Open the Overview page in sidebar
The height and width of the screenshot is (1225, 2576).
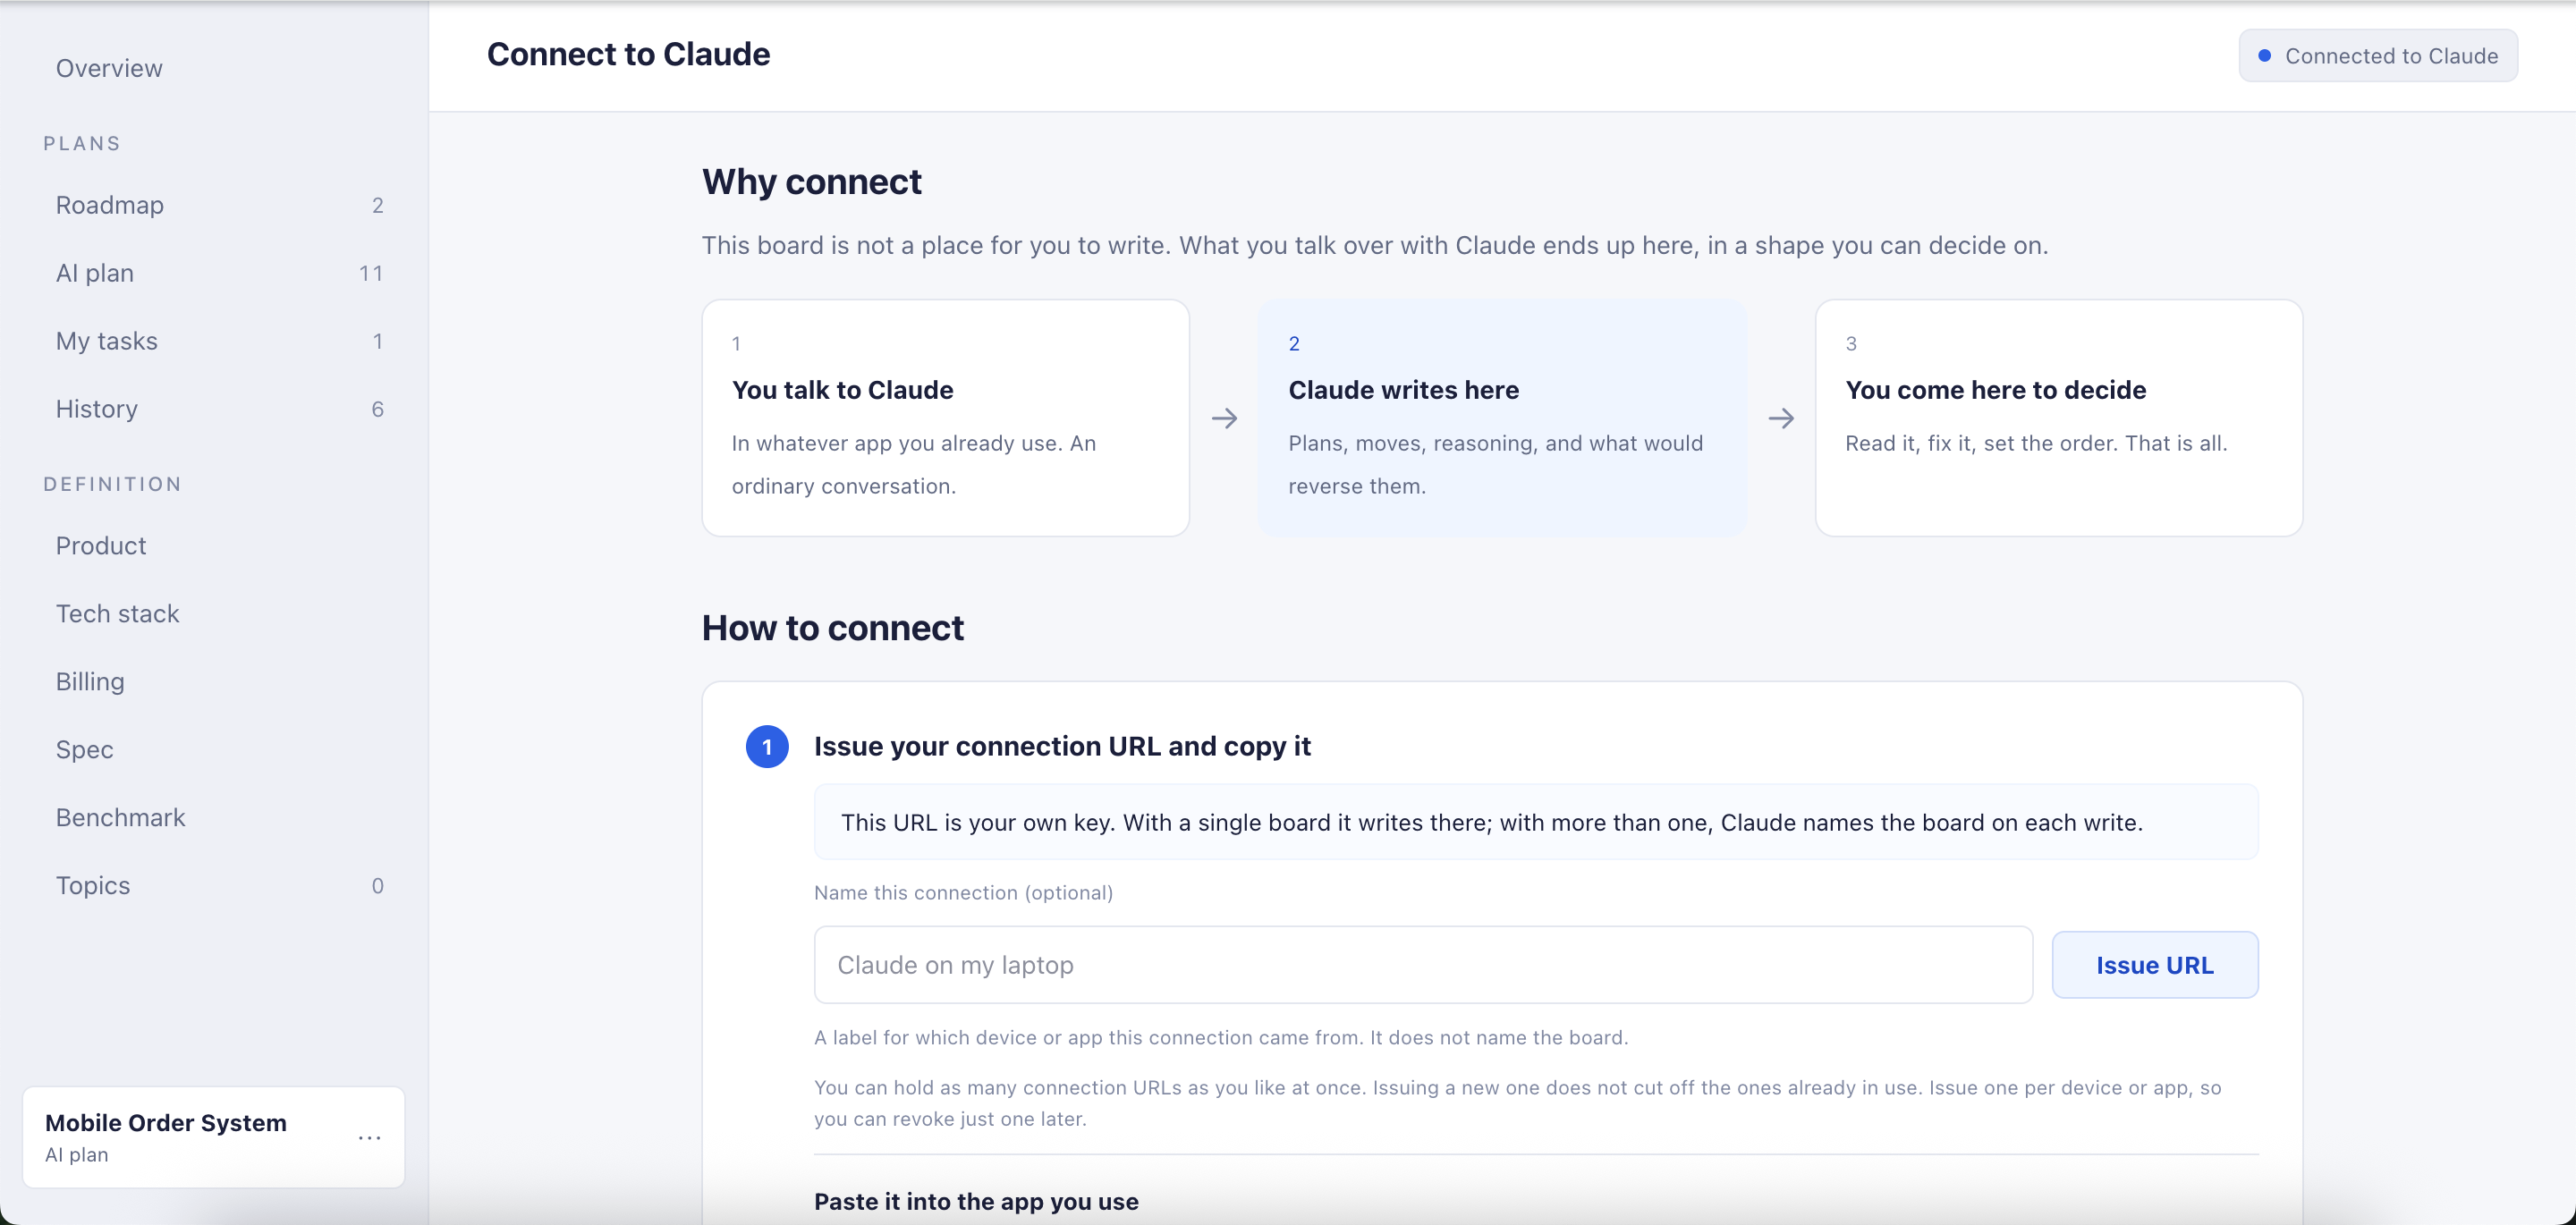click(x=108, y=68)
